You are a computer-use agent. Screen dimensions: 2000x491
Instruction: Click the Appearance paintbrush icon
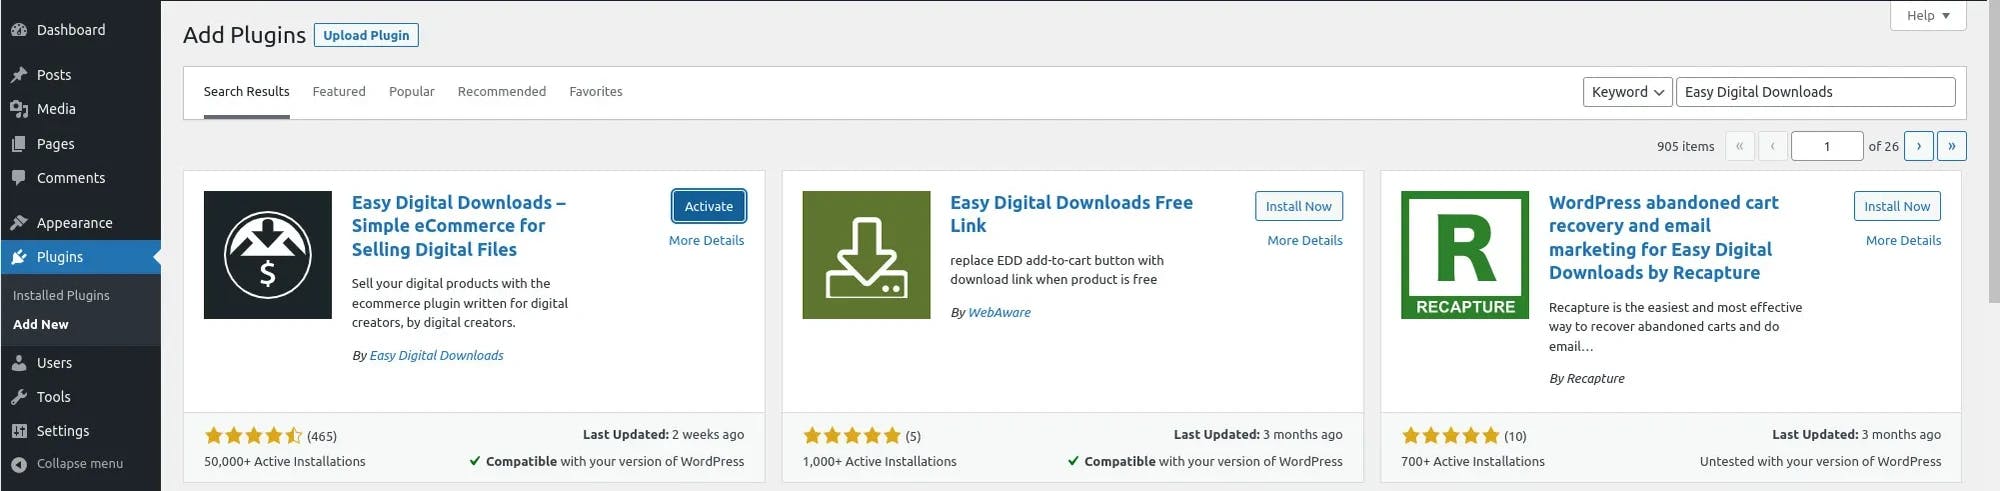19,223
